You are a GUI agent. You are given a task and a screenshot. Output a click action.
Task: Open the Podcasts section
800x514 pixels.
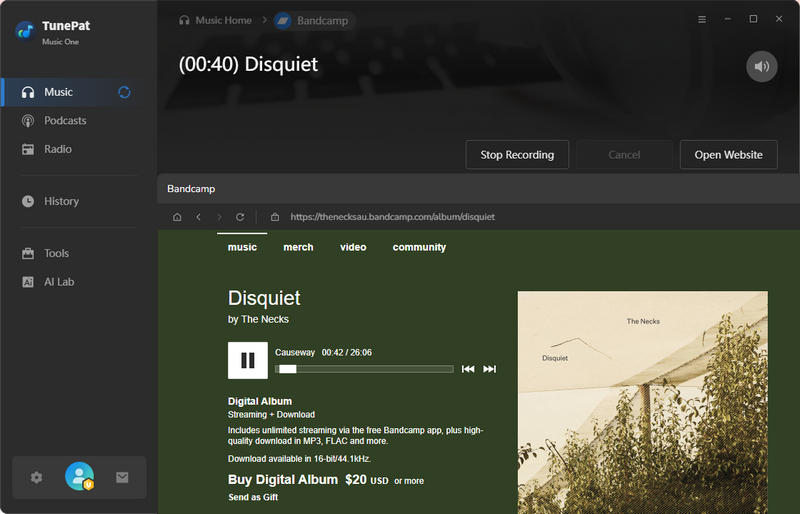pos(65,121)
